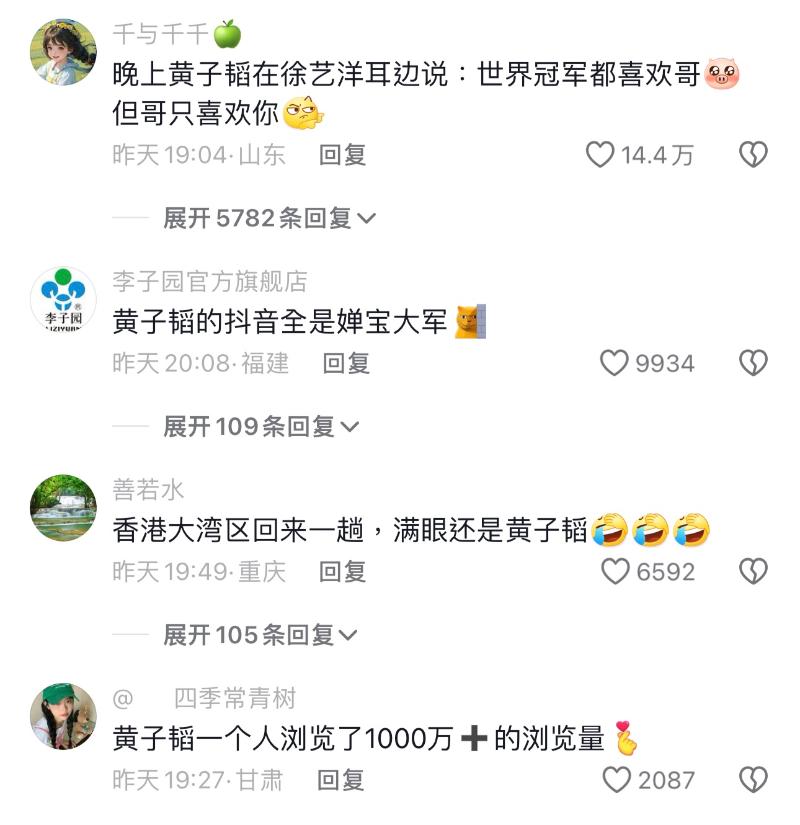Reply to 千与千千's comment from 山东
The height and width of the screenshot is (825, 800).
point(342,155)
